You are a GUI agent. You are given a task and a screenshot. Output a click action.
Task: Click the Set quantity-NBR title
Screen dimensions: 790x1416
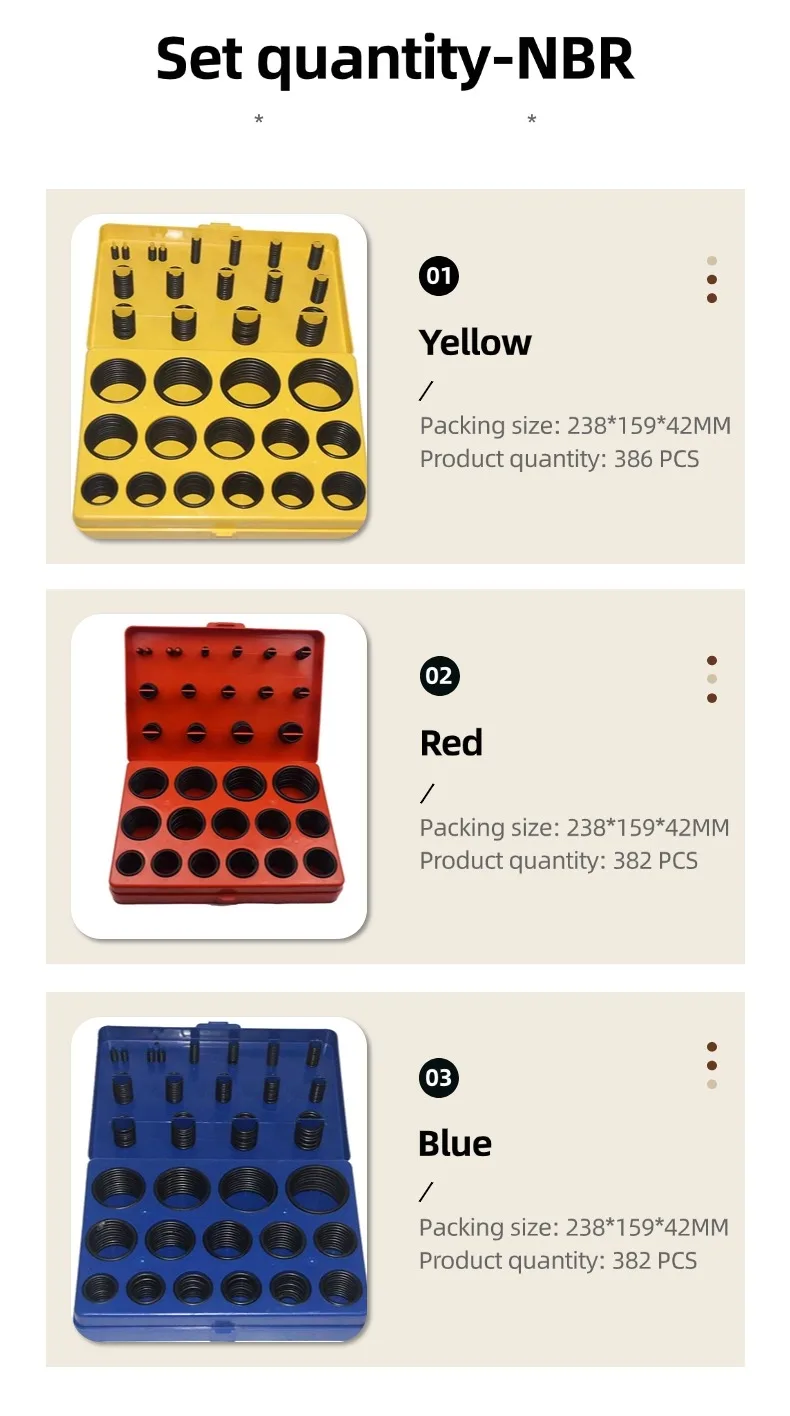point(395,60)
